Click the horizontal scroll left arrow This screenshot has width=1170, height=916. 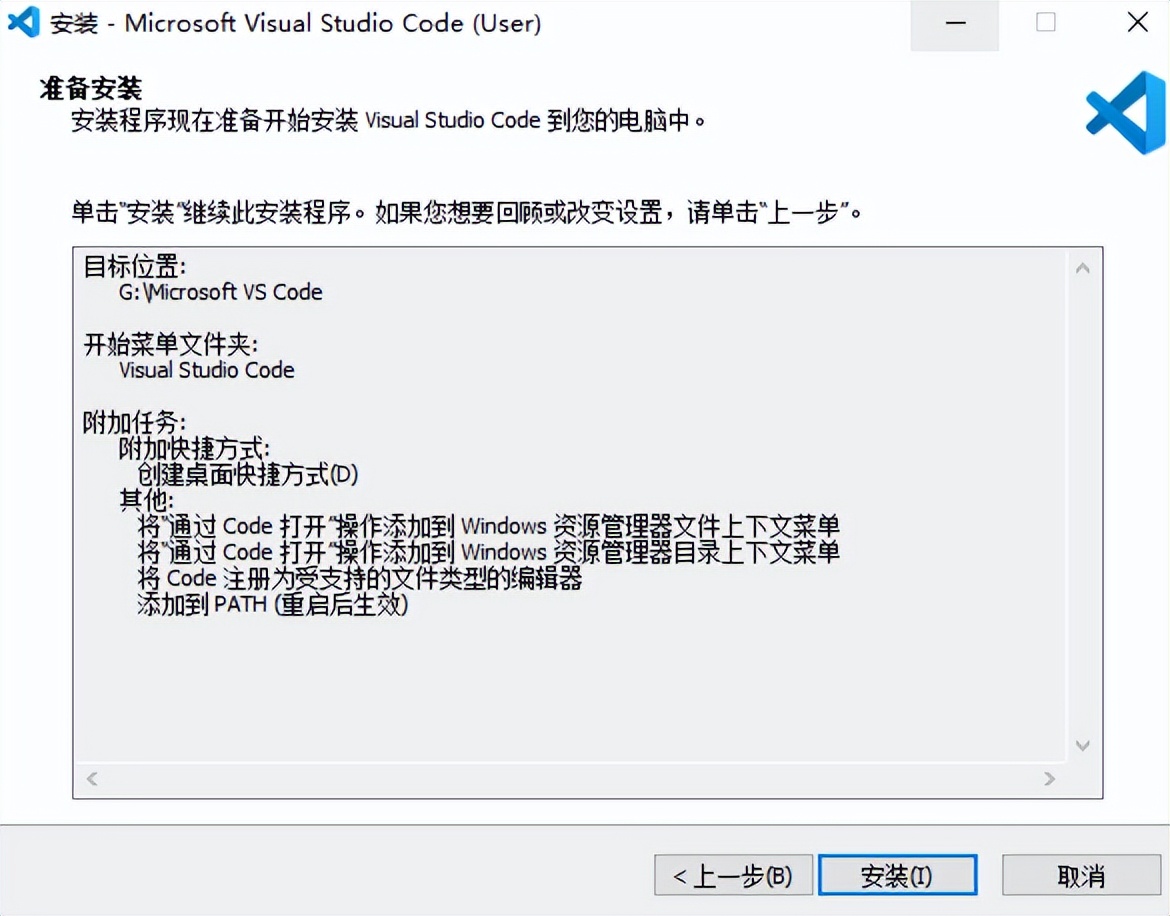pyautogui.click(x=92, y=779)
